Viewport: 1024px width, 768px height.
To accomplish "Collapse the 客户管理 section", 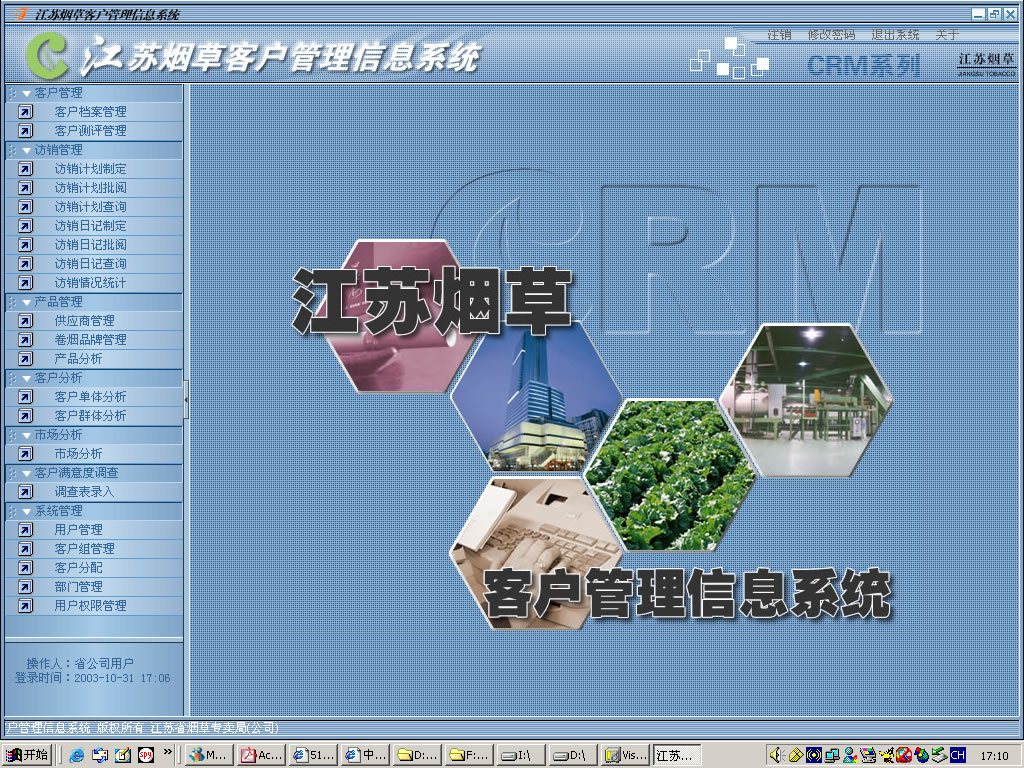I will click(27, 93).
